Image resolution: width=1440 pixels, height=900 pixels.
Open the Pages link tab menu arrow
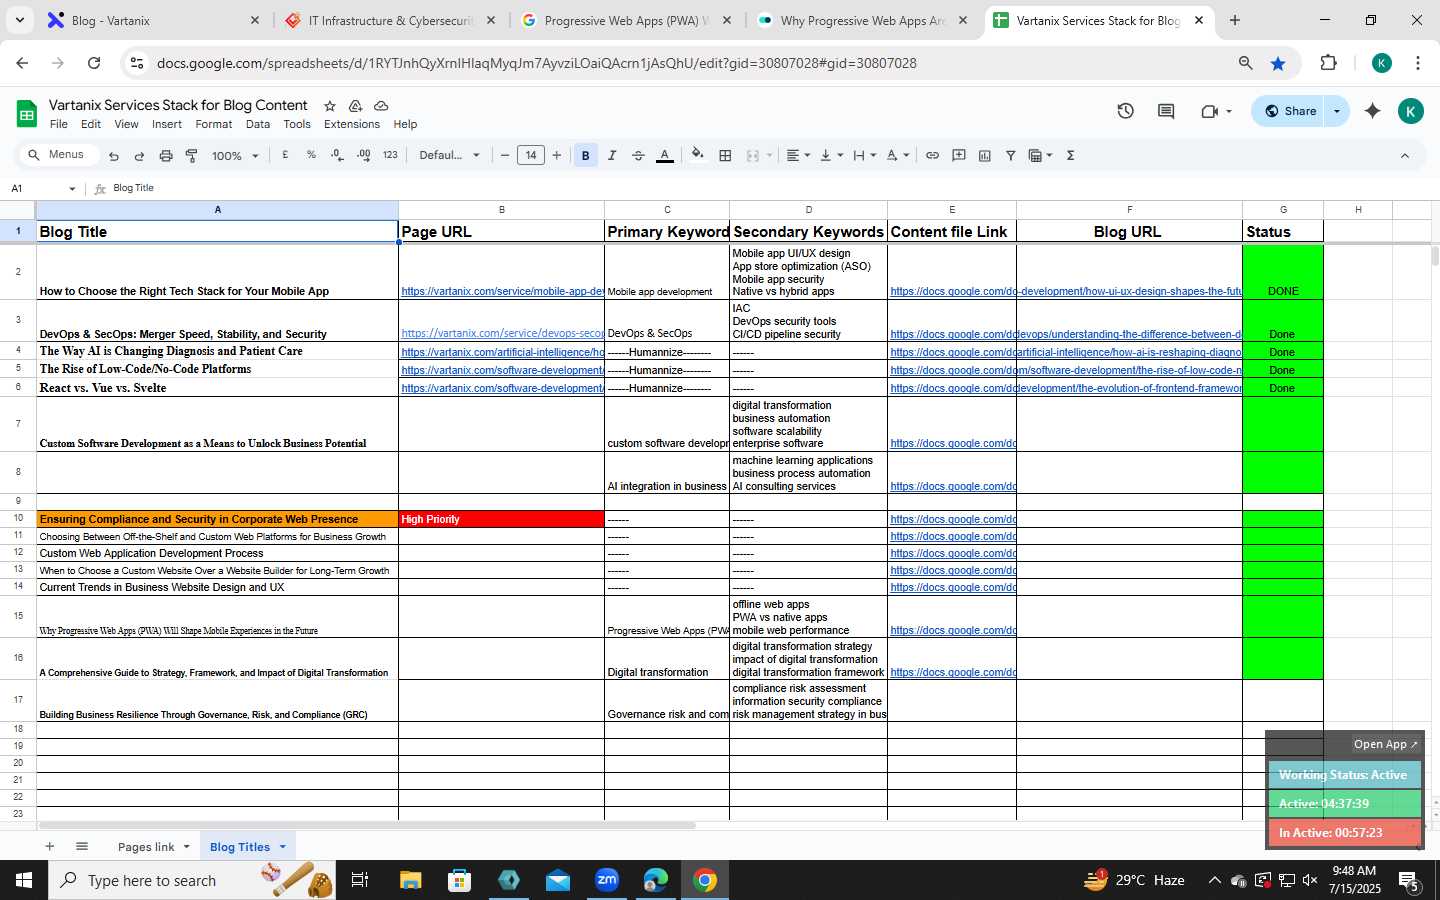coord(187,847)
